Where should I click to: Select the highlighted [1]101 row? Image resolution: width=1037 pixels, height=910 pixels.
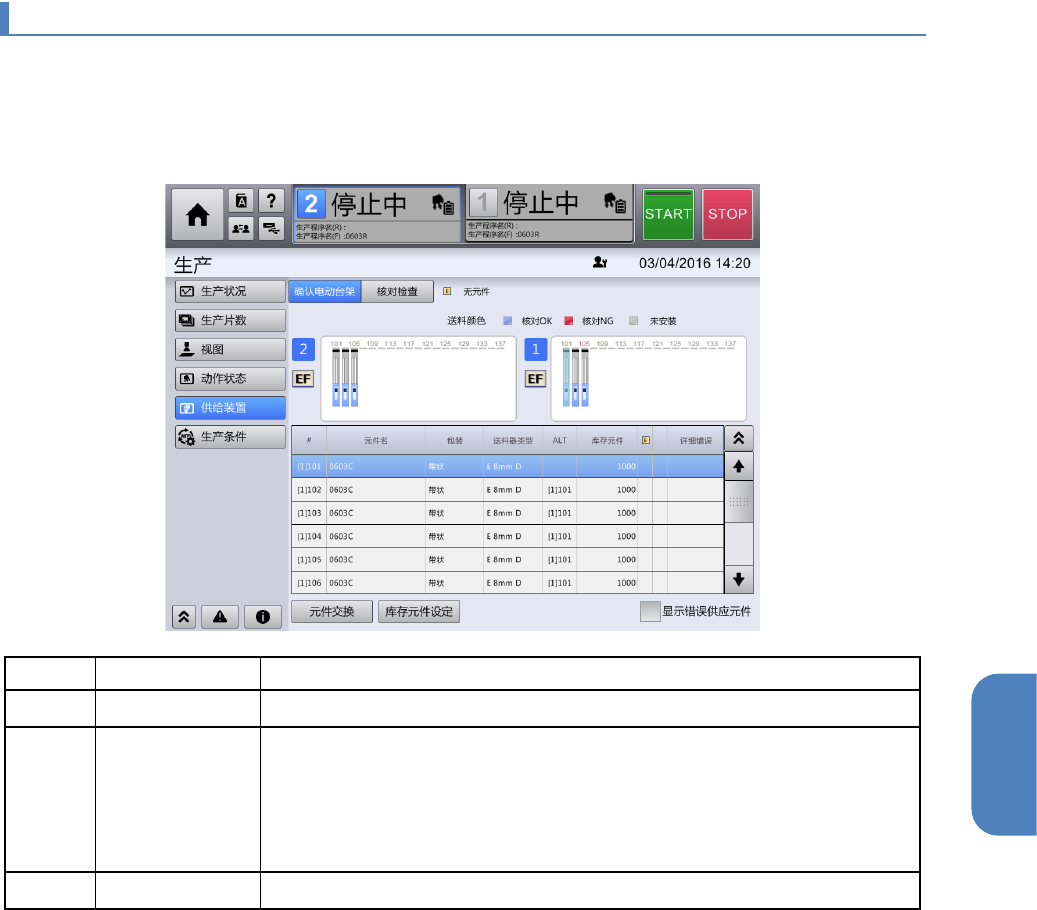[507, 466]
